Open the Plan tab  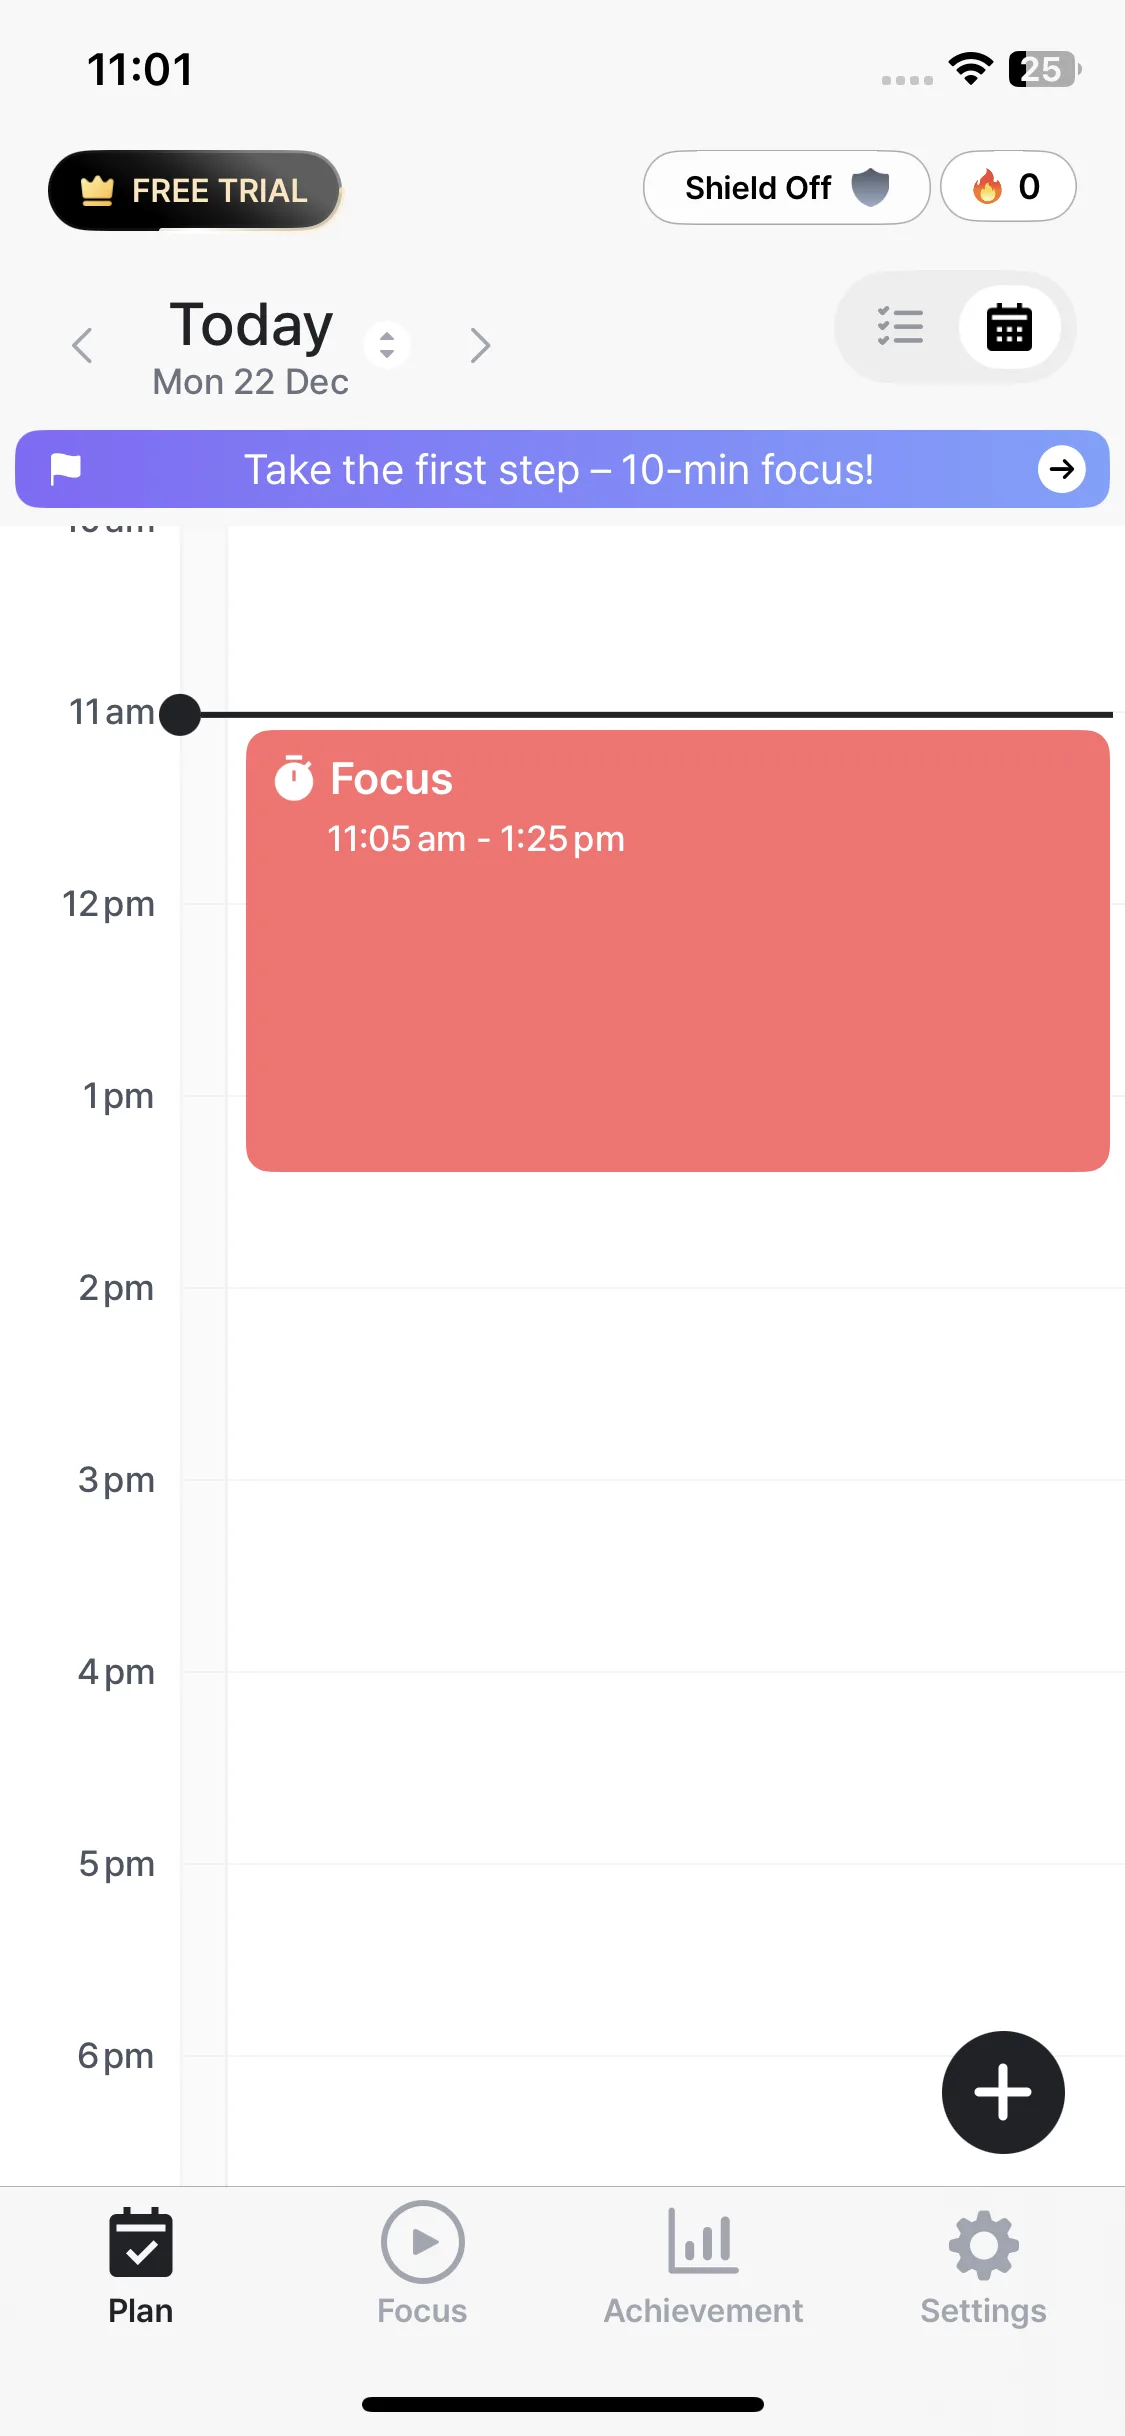click(x=141, y=2264)
